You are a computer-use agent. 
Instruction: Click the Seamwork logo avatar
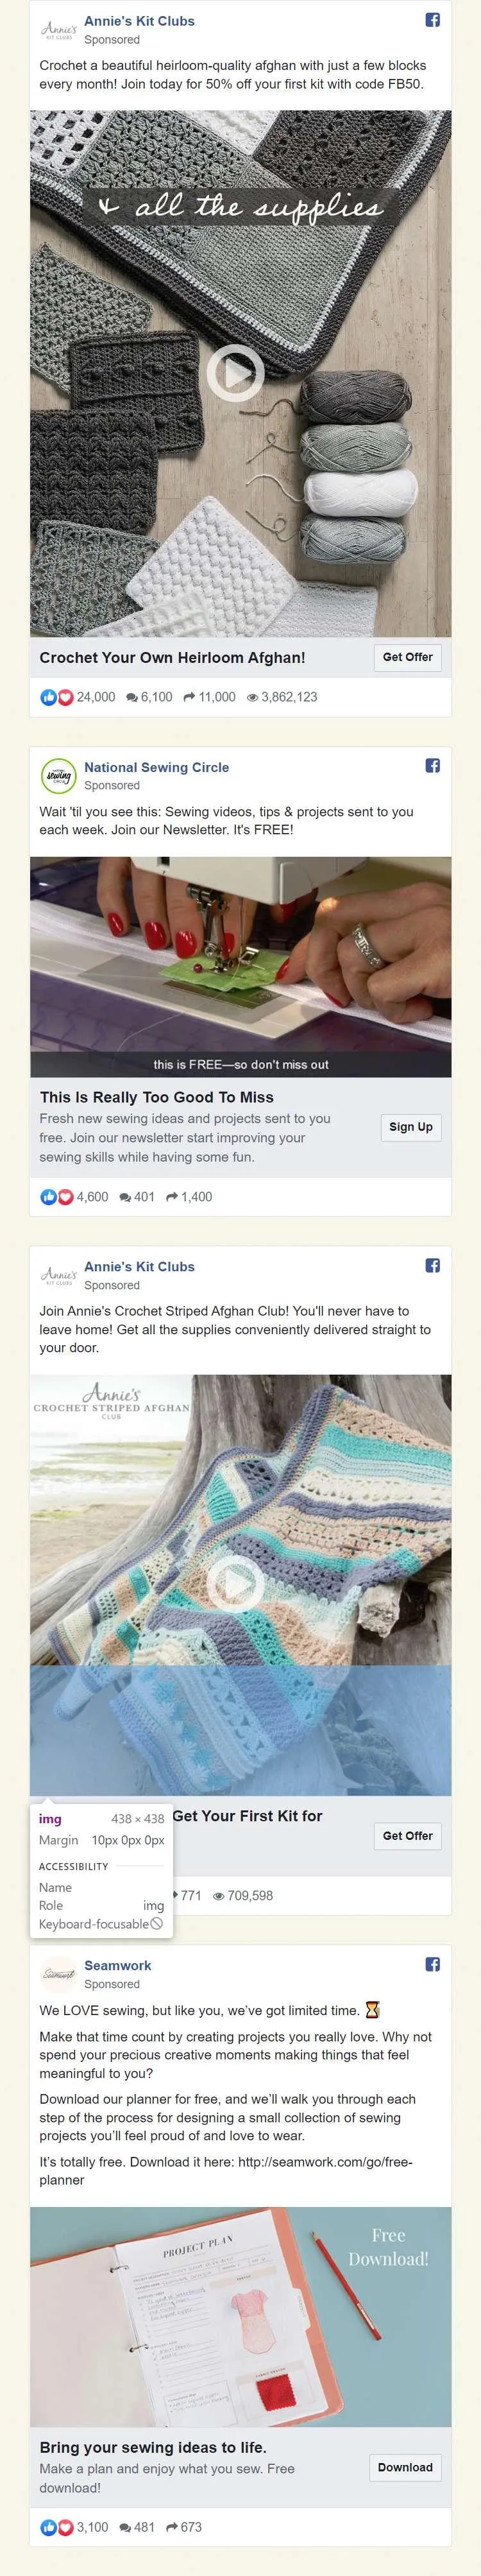tap(58, 1974)
